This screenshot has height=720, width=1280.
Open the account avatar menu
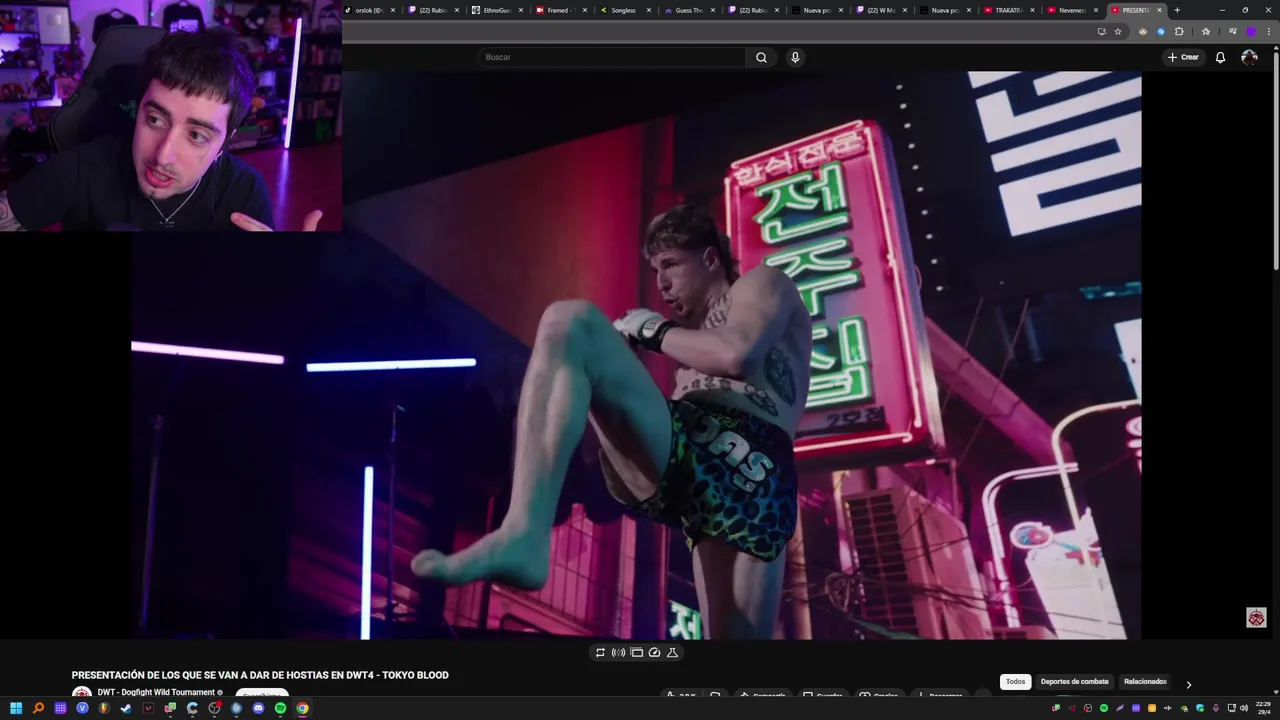1249,57
